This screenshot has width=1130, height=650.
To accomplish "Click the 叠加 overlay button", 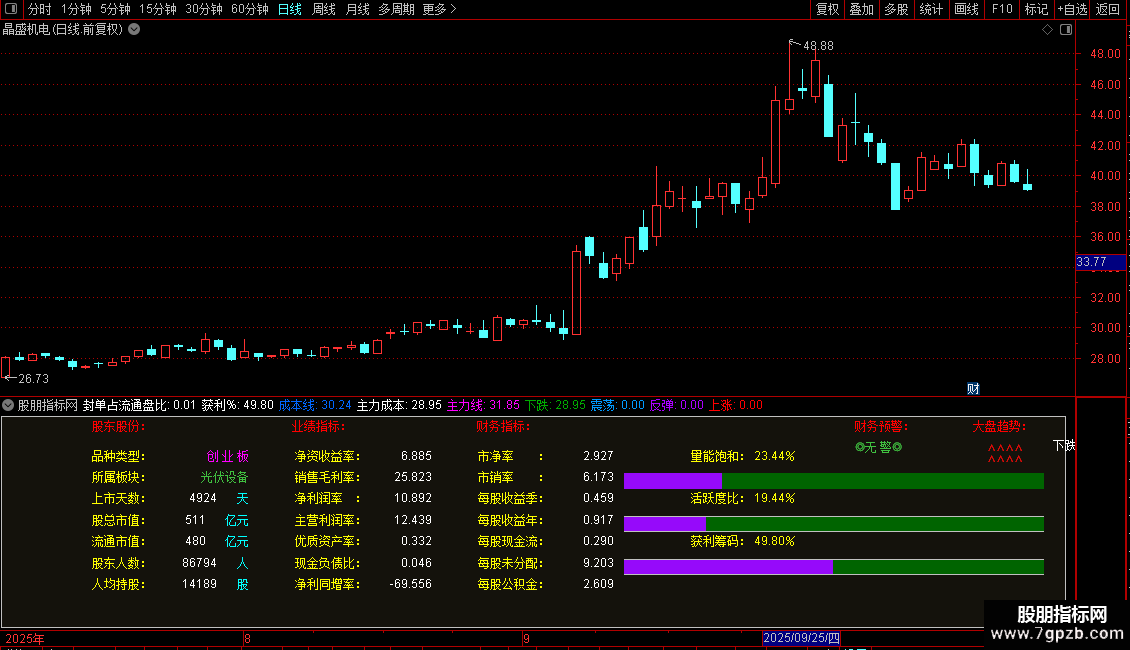I will pos(862,9).
